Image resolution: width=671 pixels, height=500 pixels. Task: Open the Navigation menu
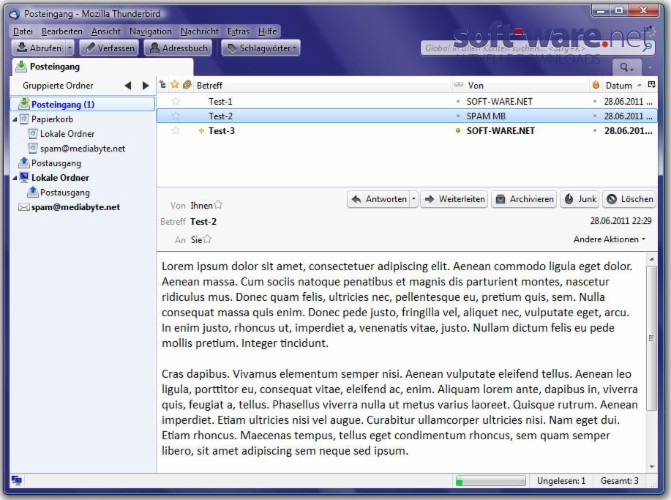(150, 31)
